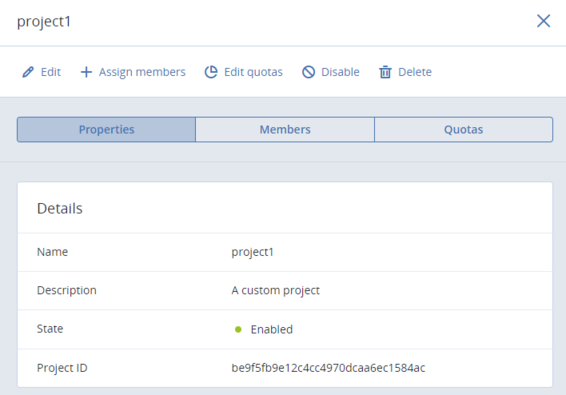Click the Name field label

(x=52, y=252)
